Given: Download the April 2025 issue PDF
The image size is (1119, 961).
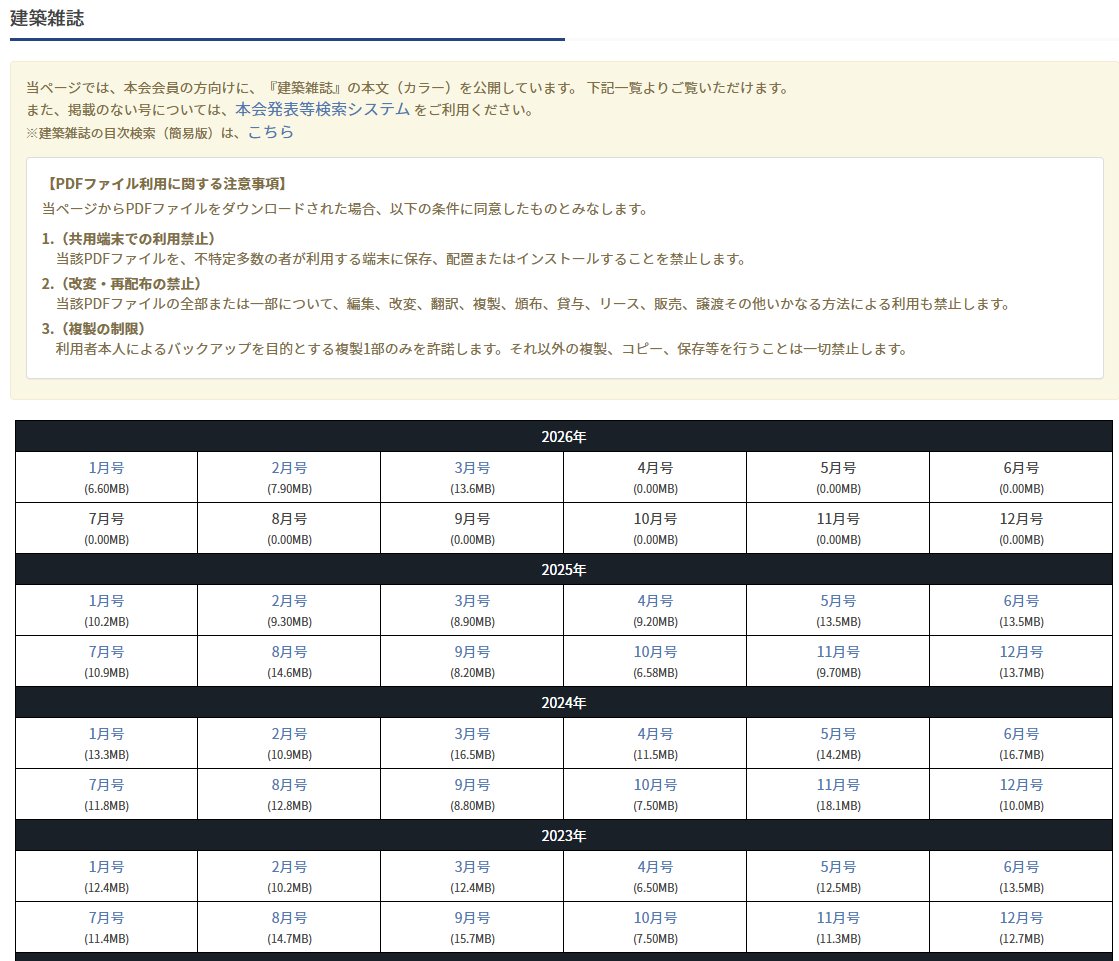Looking at the screenshot, I should coord(653,600).
